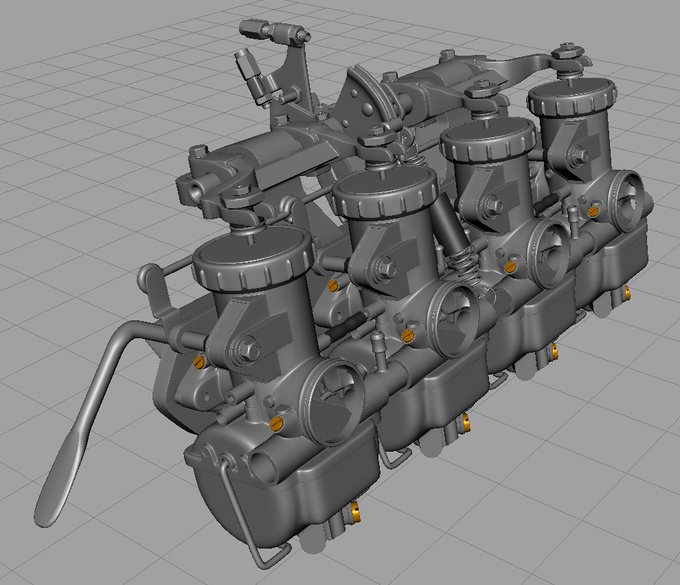Select the wire bail clip on nearest float bowl
Viewport: 680px width, 585px height.
coord(252,516)
